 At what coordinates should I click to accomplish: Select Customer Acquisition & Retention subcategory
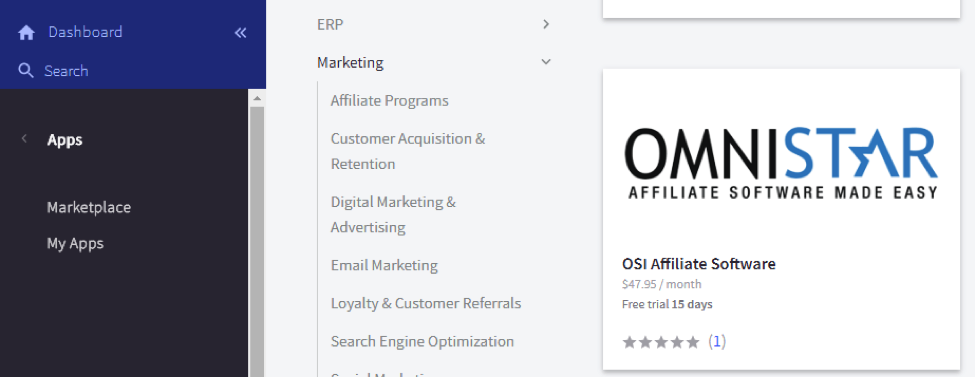[x=408, y=151]
